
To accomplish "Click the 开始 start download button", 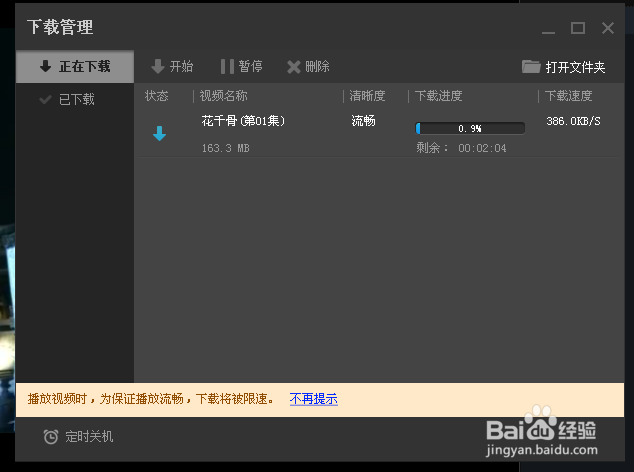I will click(x=172, y=66).
